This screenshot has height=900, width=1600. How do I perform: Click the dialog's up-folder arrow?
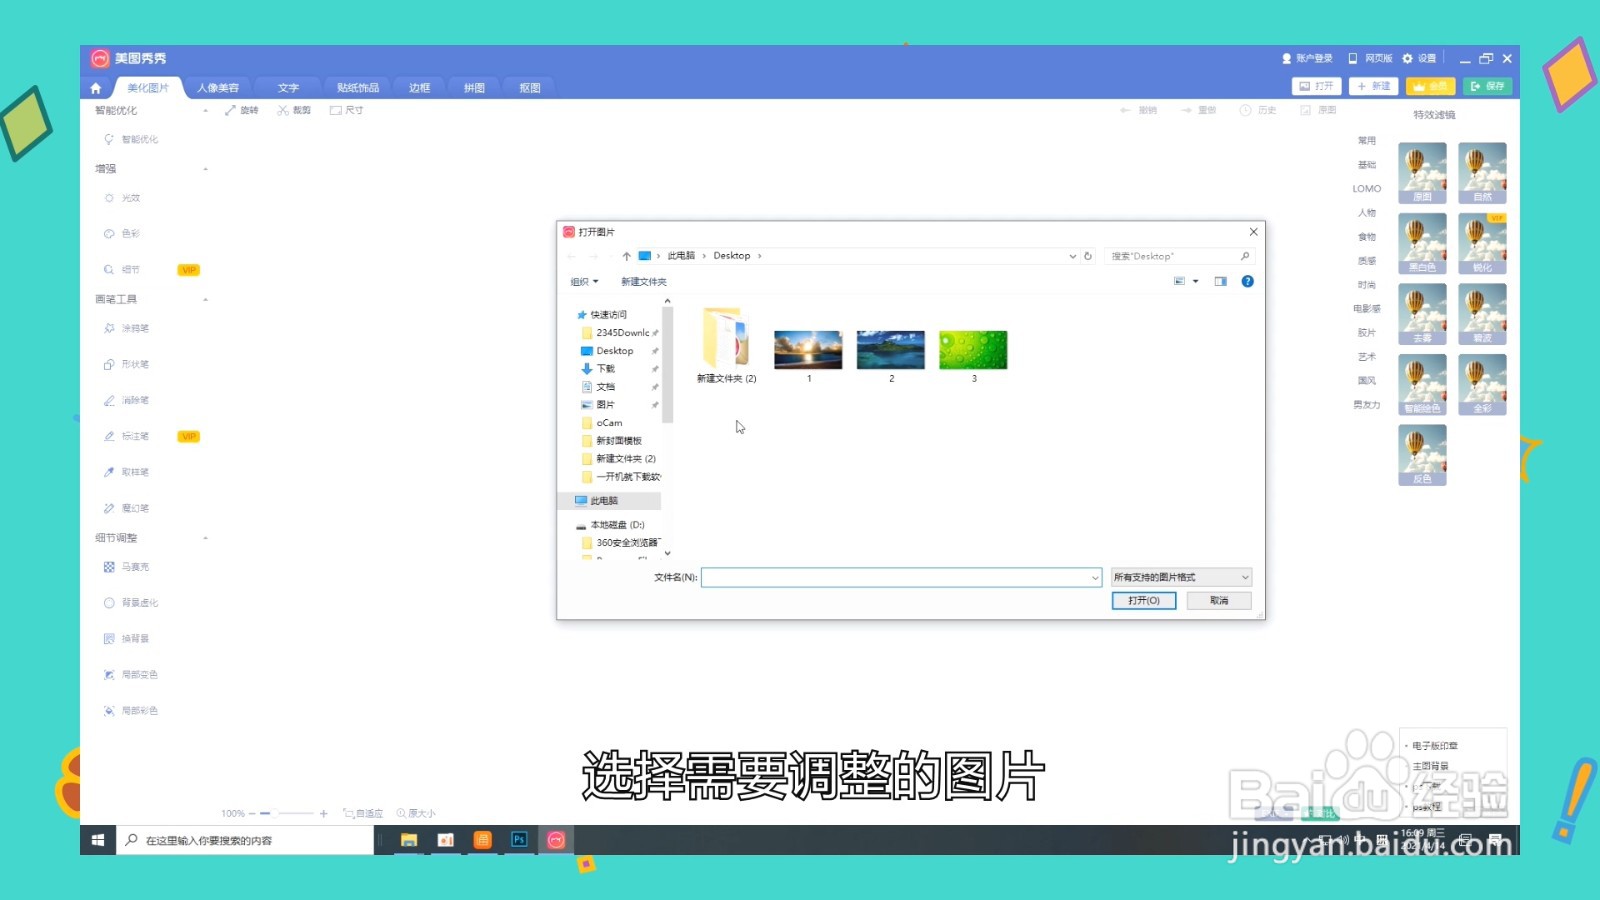point(626,256)
